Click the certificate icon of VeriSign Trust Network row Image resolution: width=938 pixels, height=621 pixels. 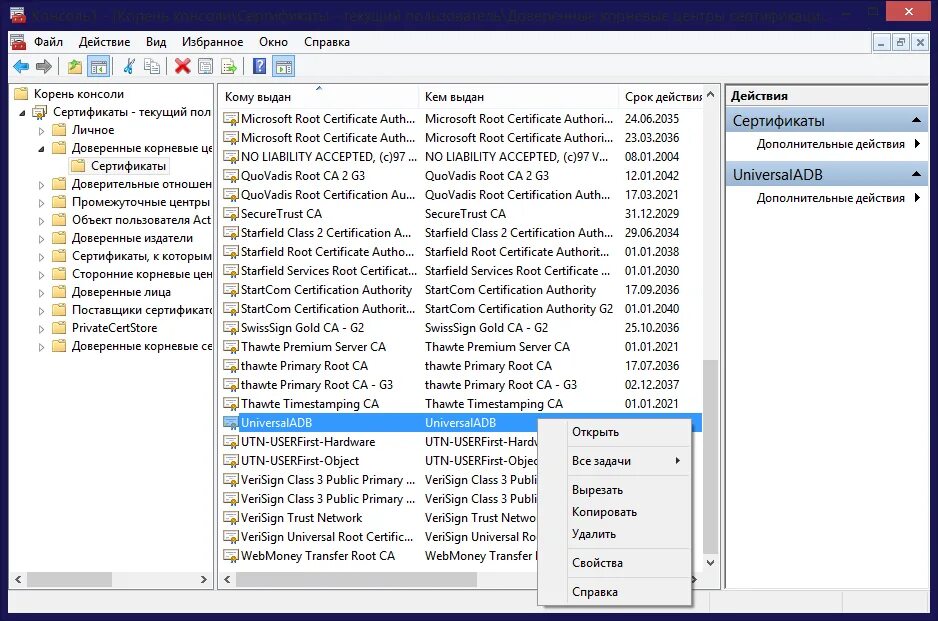230,518
